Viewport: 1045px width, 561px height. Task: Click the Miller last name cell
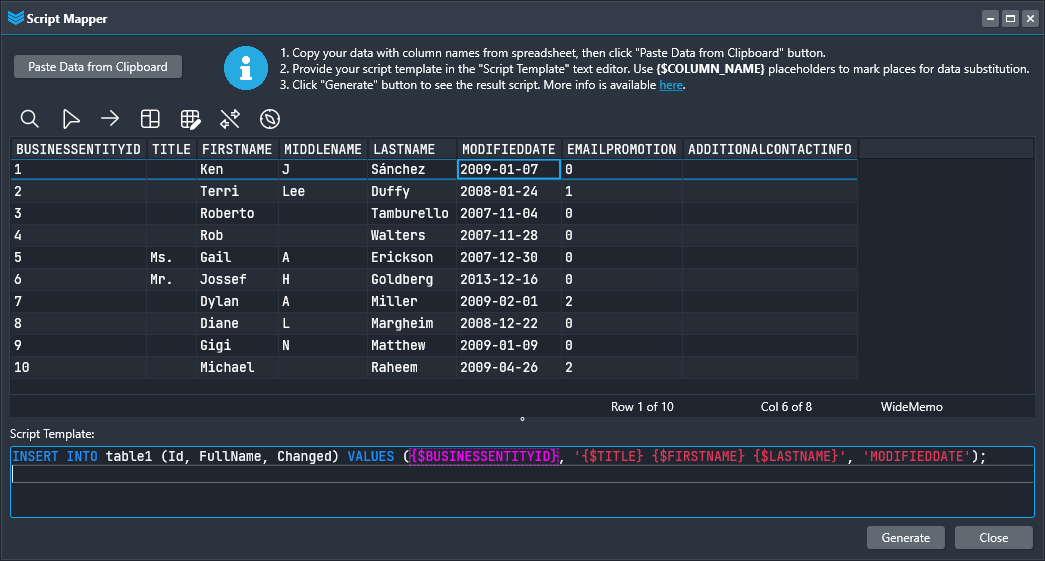tap(411, 301)
